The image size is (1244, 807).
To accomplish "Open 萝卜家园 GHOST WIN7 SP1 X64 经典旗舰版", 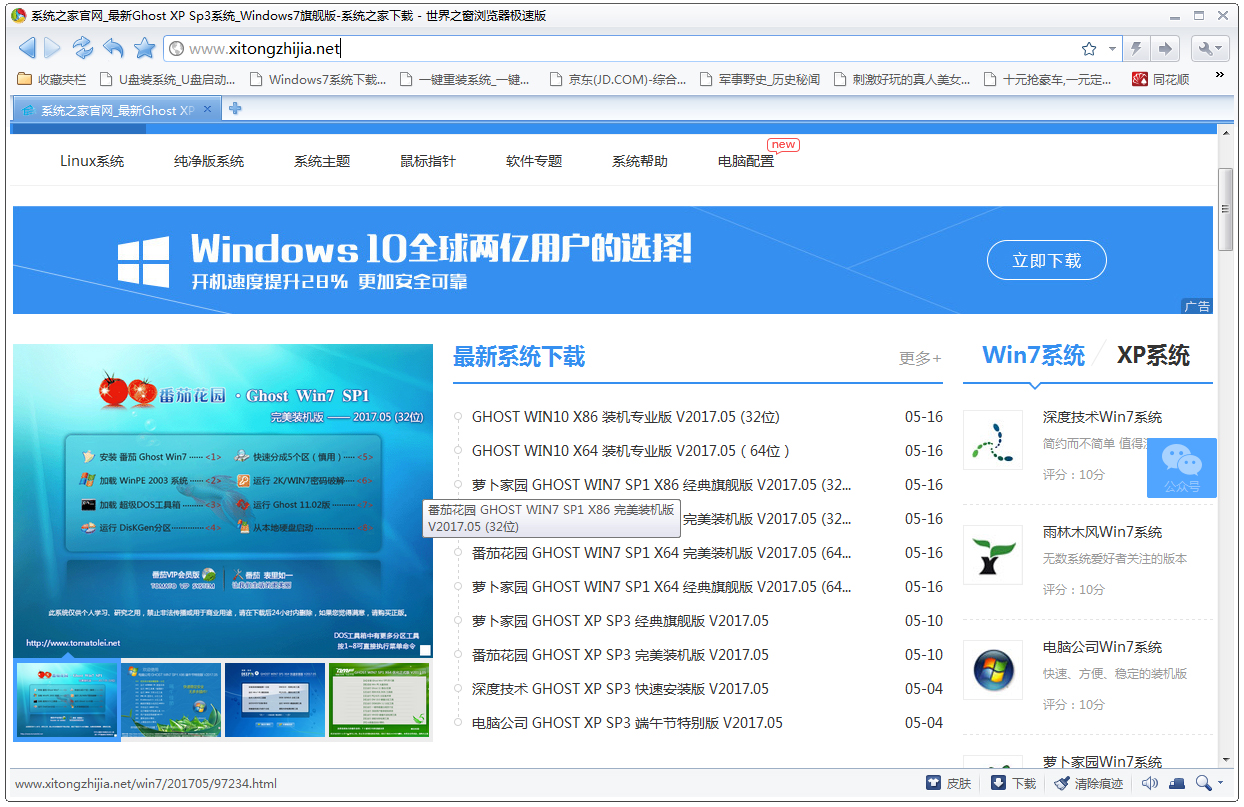I will [x=662, y=587].
